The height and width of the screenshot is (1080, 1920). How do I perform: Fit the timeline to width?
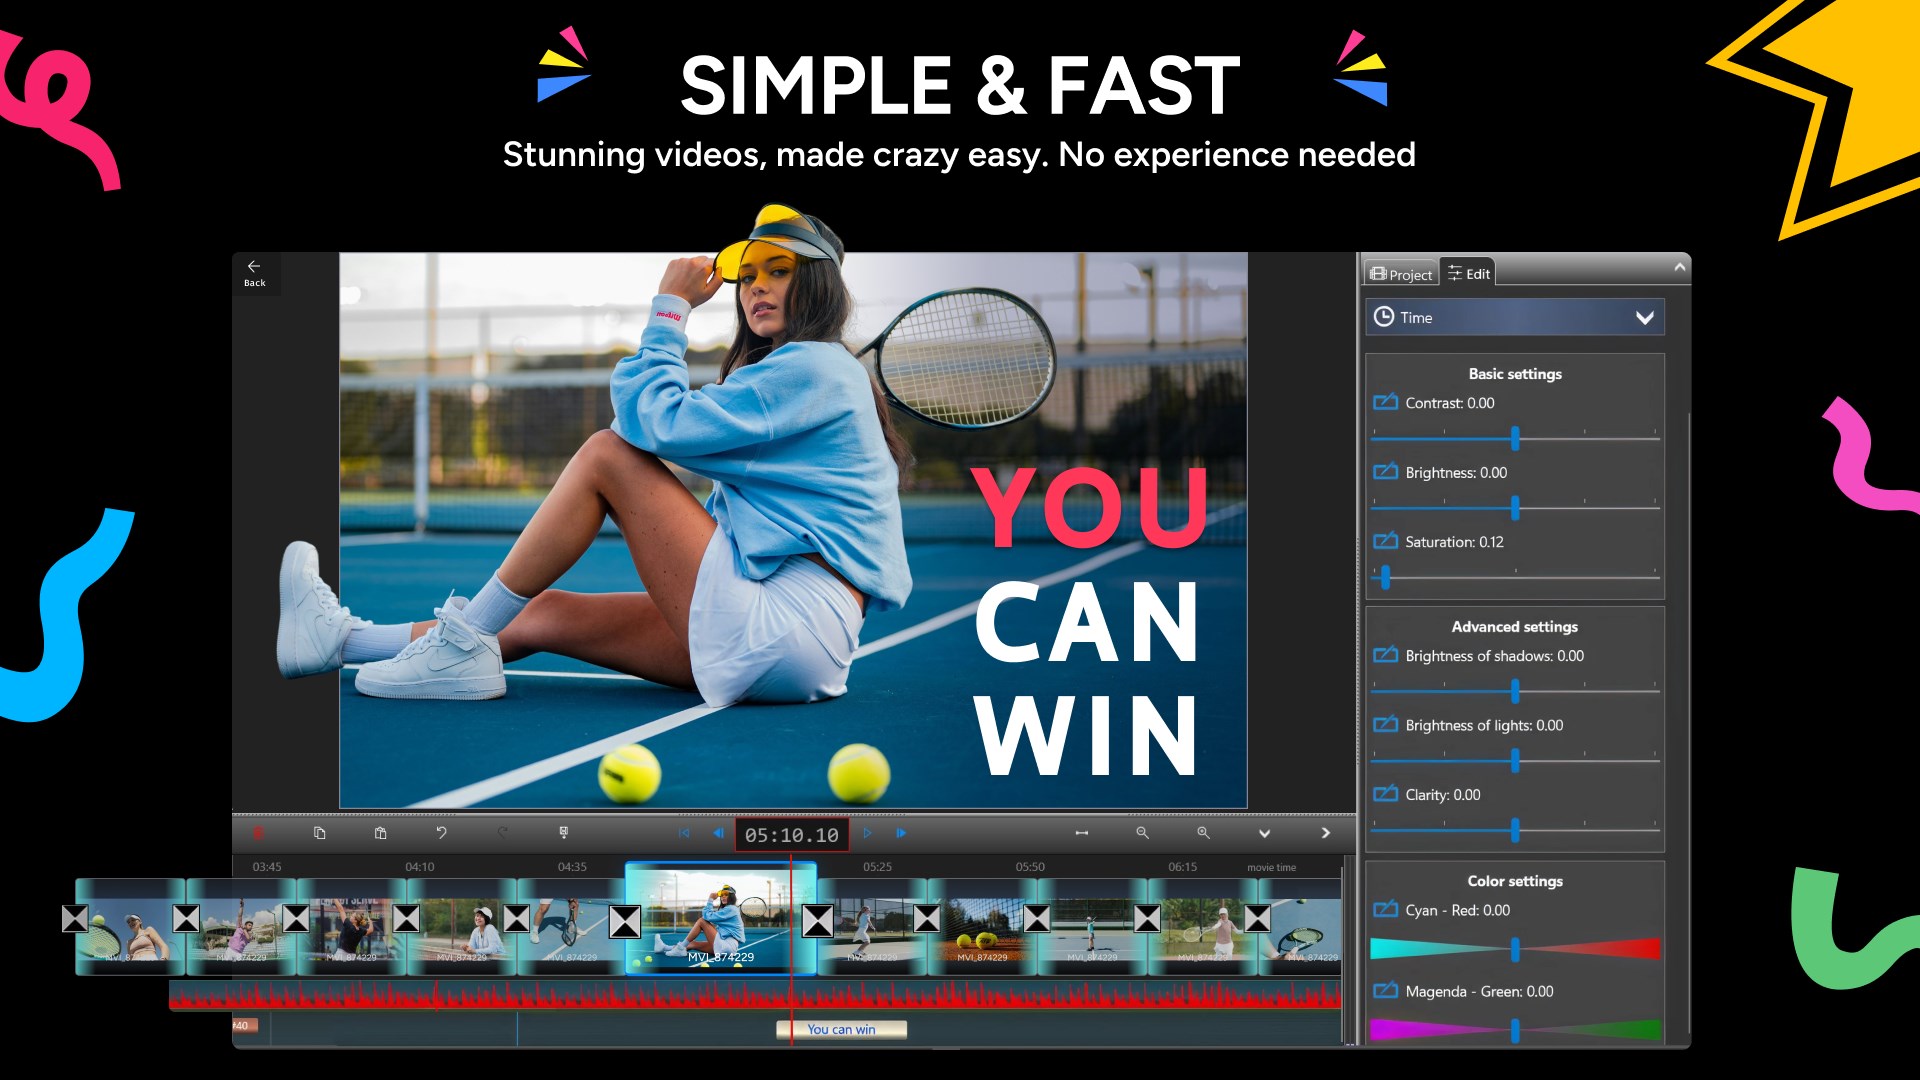click(x=1082, y=833)
